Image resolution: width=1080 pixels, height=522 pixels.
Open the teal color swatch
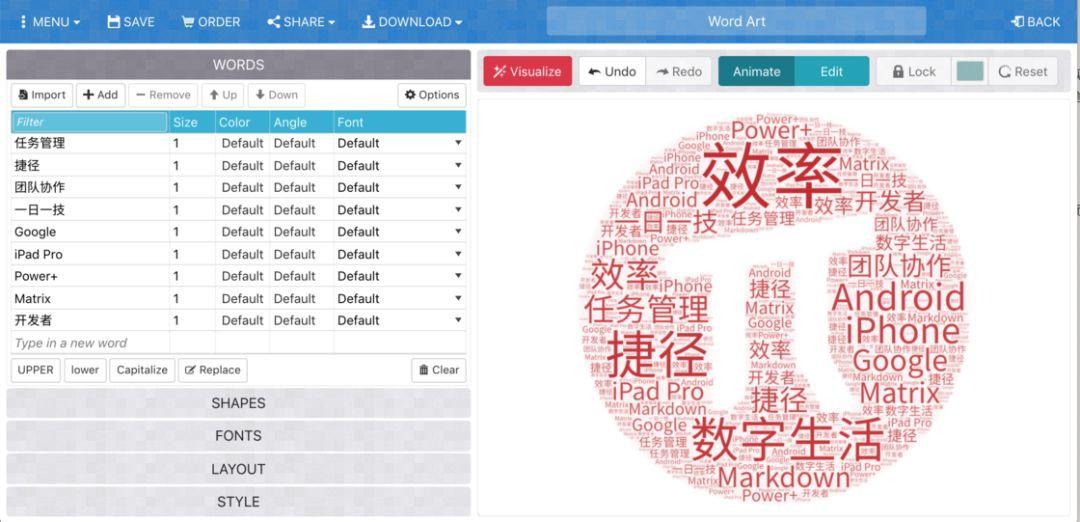coord(970,71)
